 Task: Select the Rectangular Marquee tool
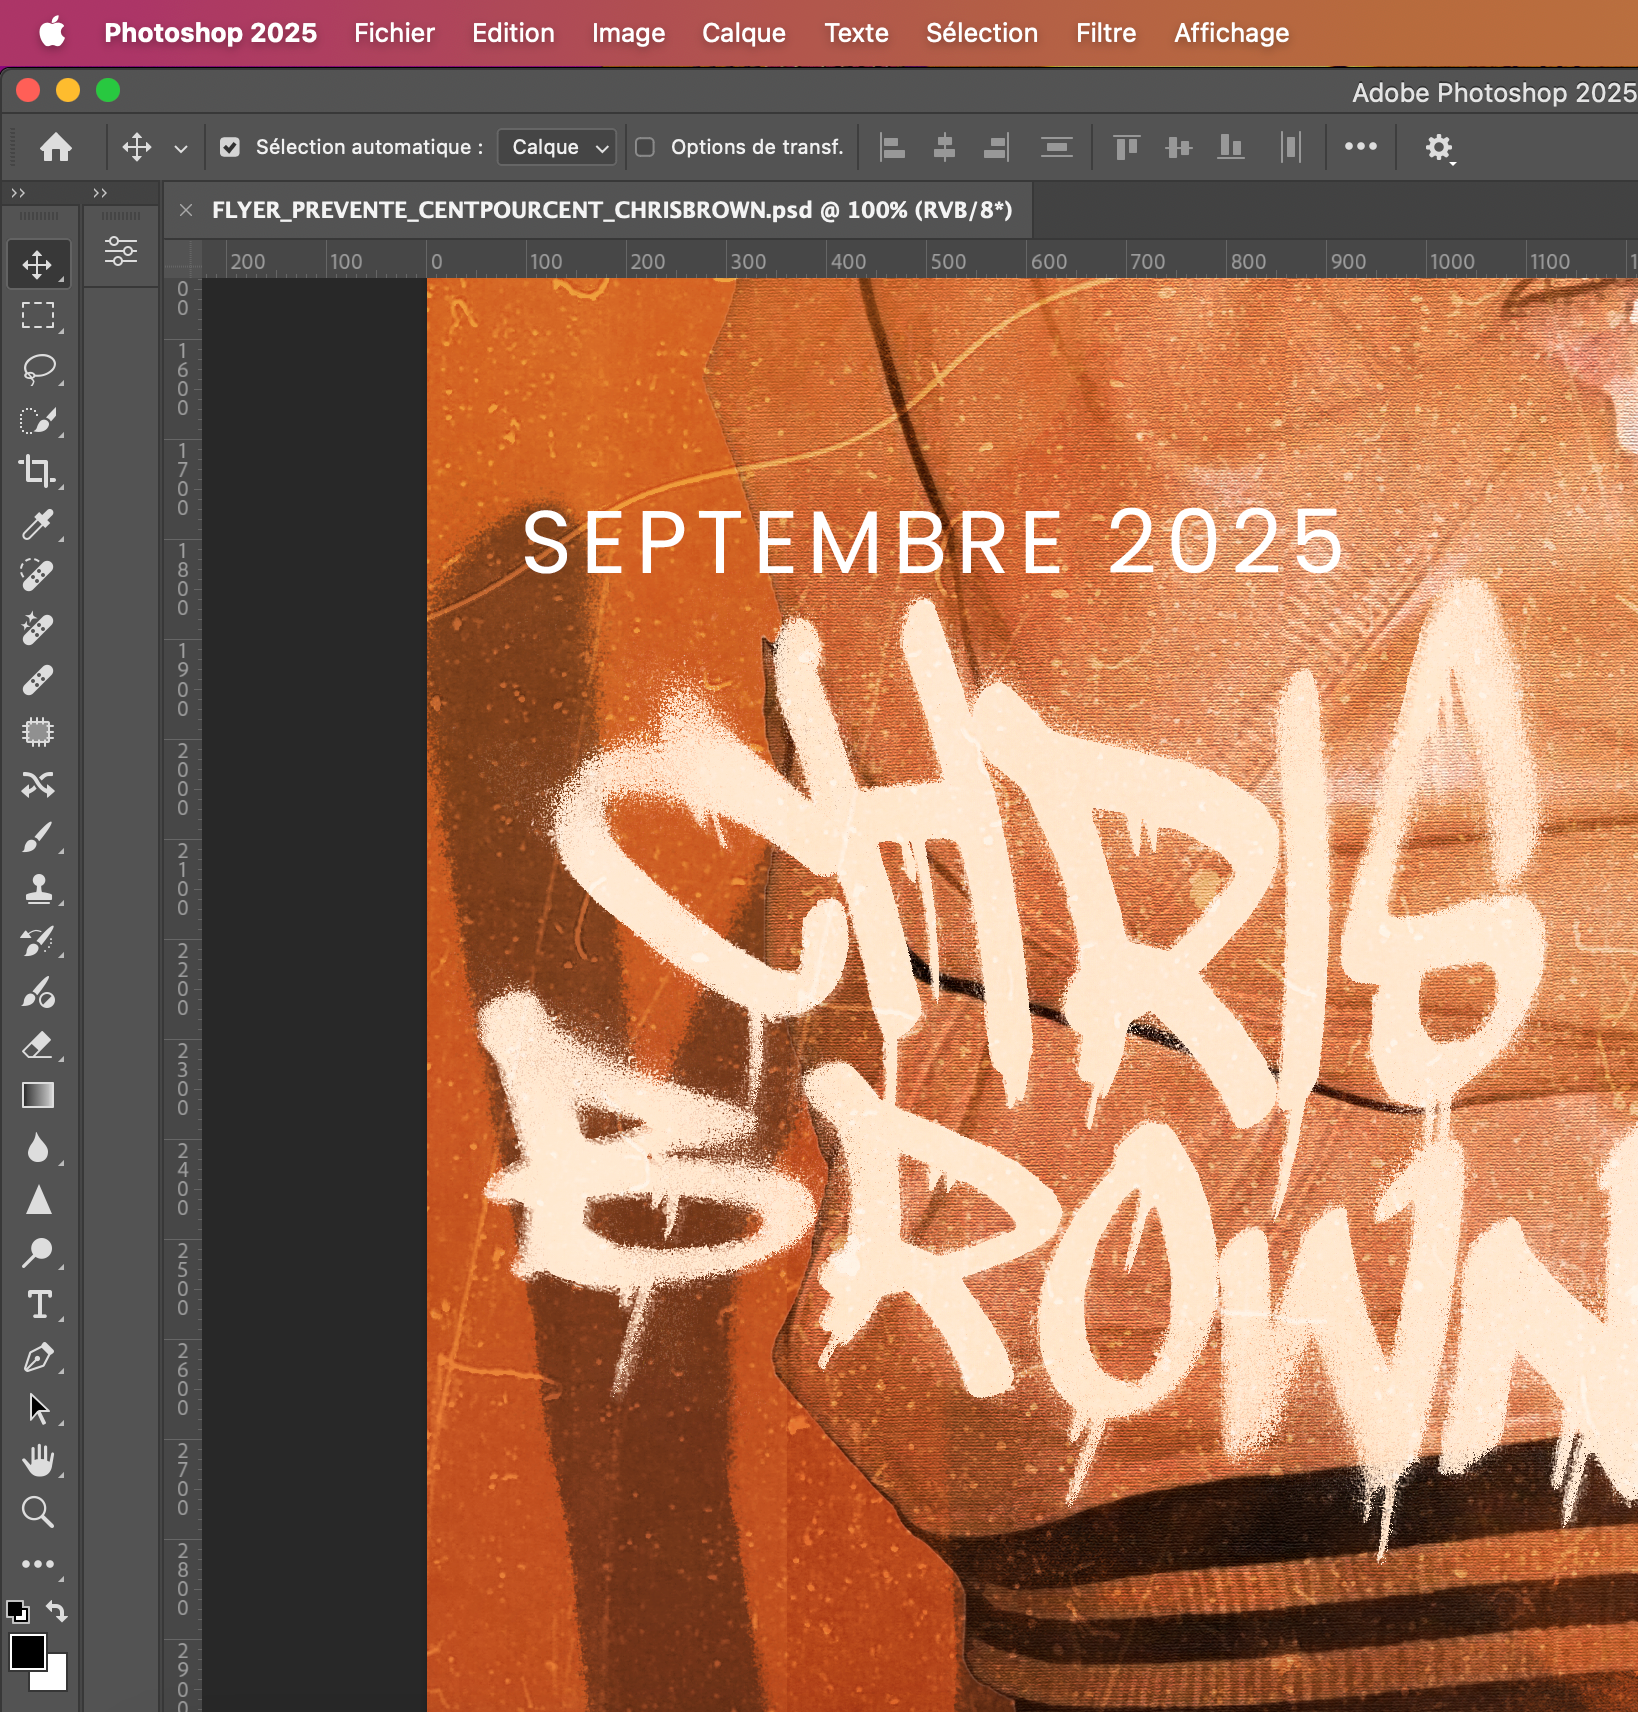coord(38,316)
